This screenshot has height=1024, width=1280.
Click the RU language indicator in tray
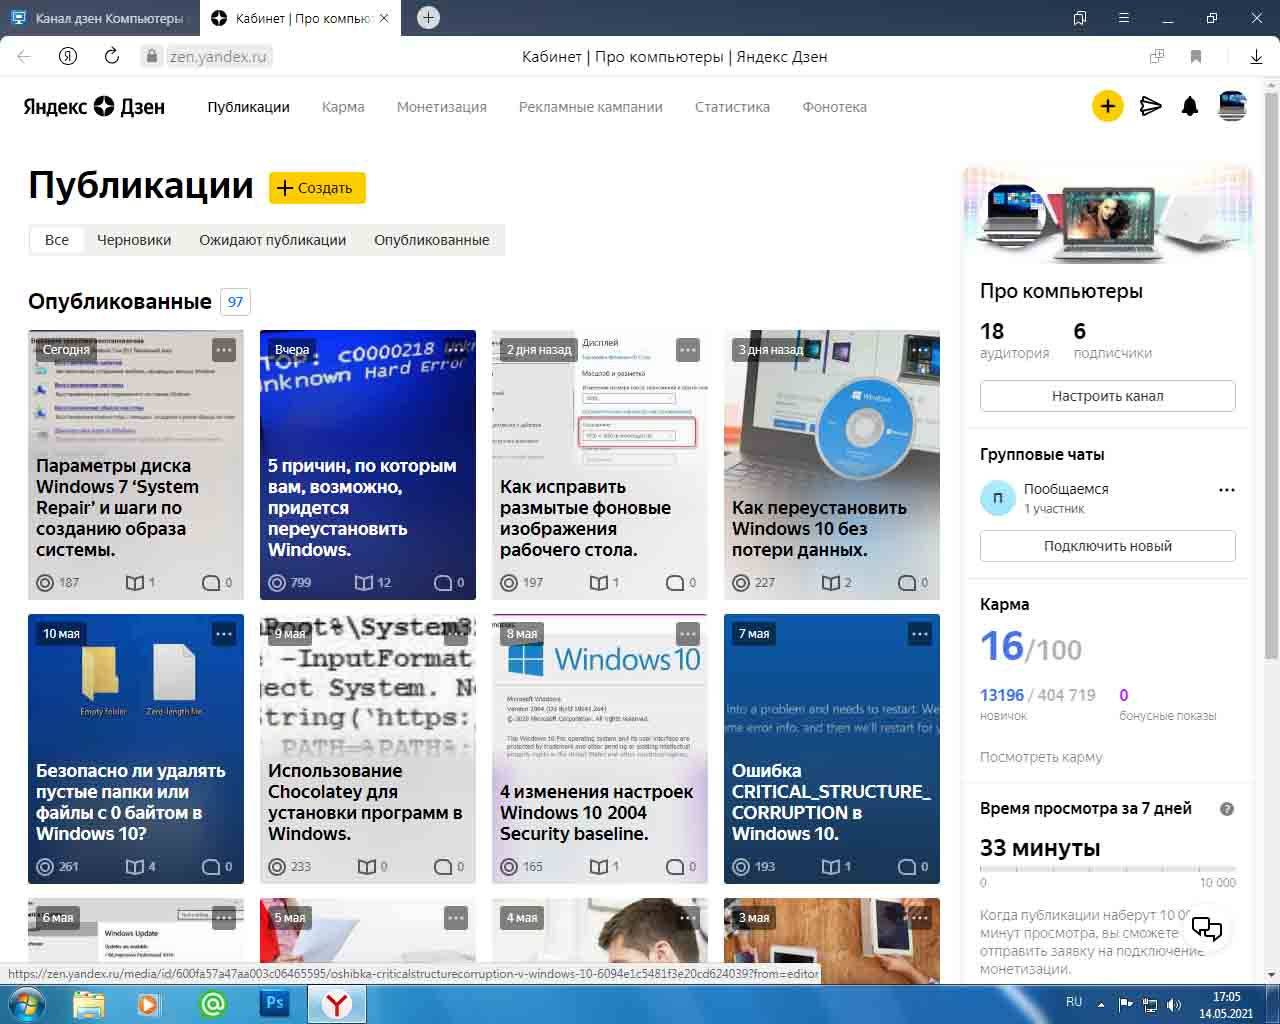tap(1074, 1002)
